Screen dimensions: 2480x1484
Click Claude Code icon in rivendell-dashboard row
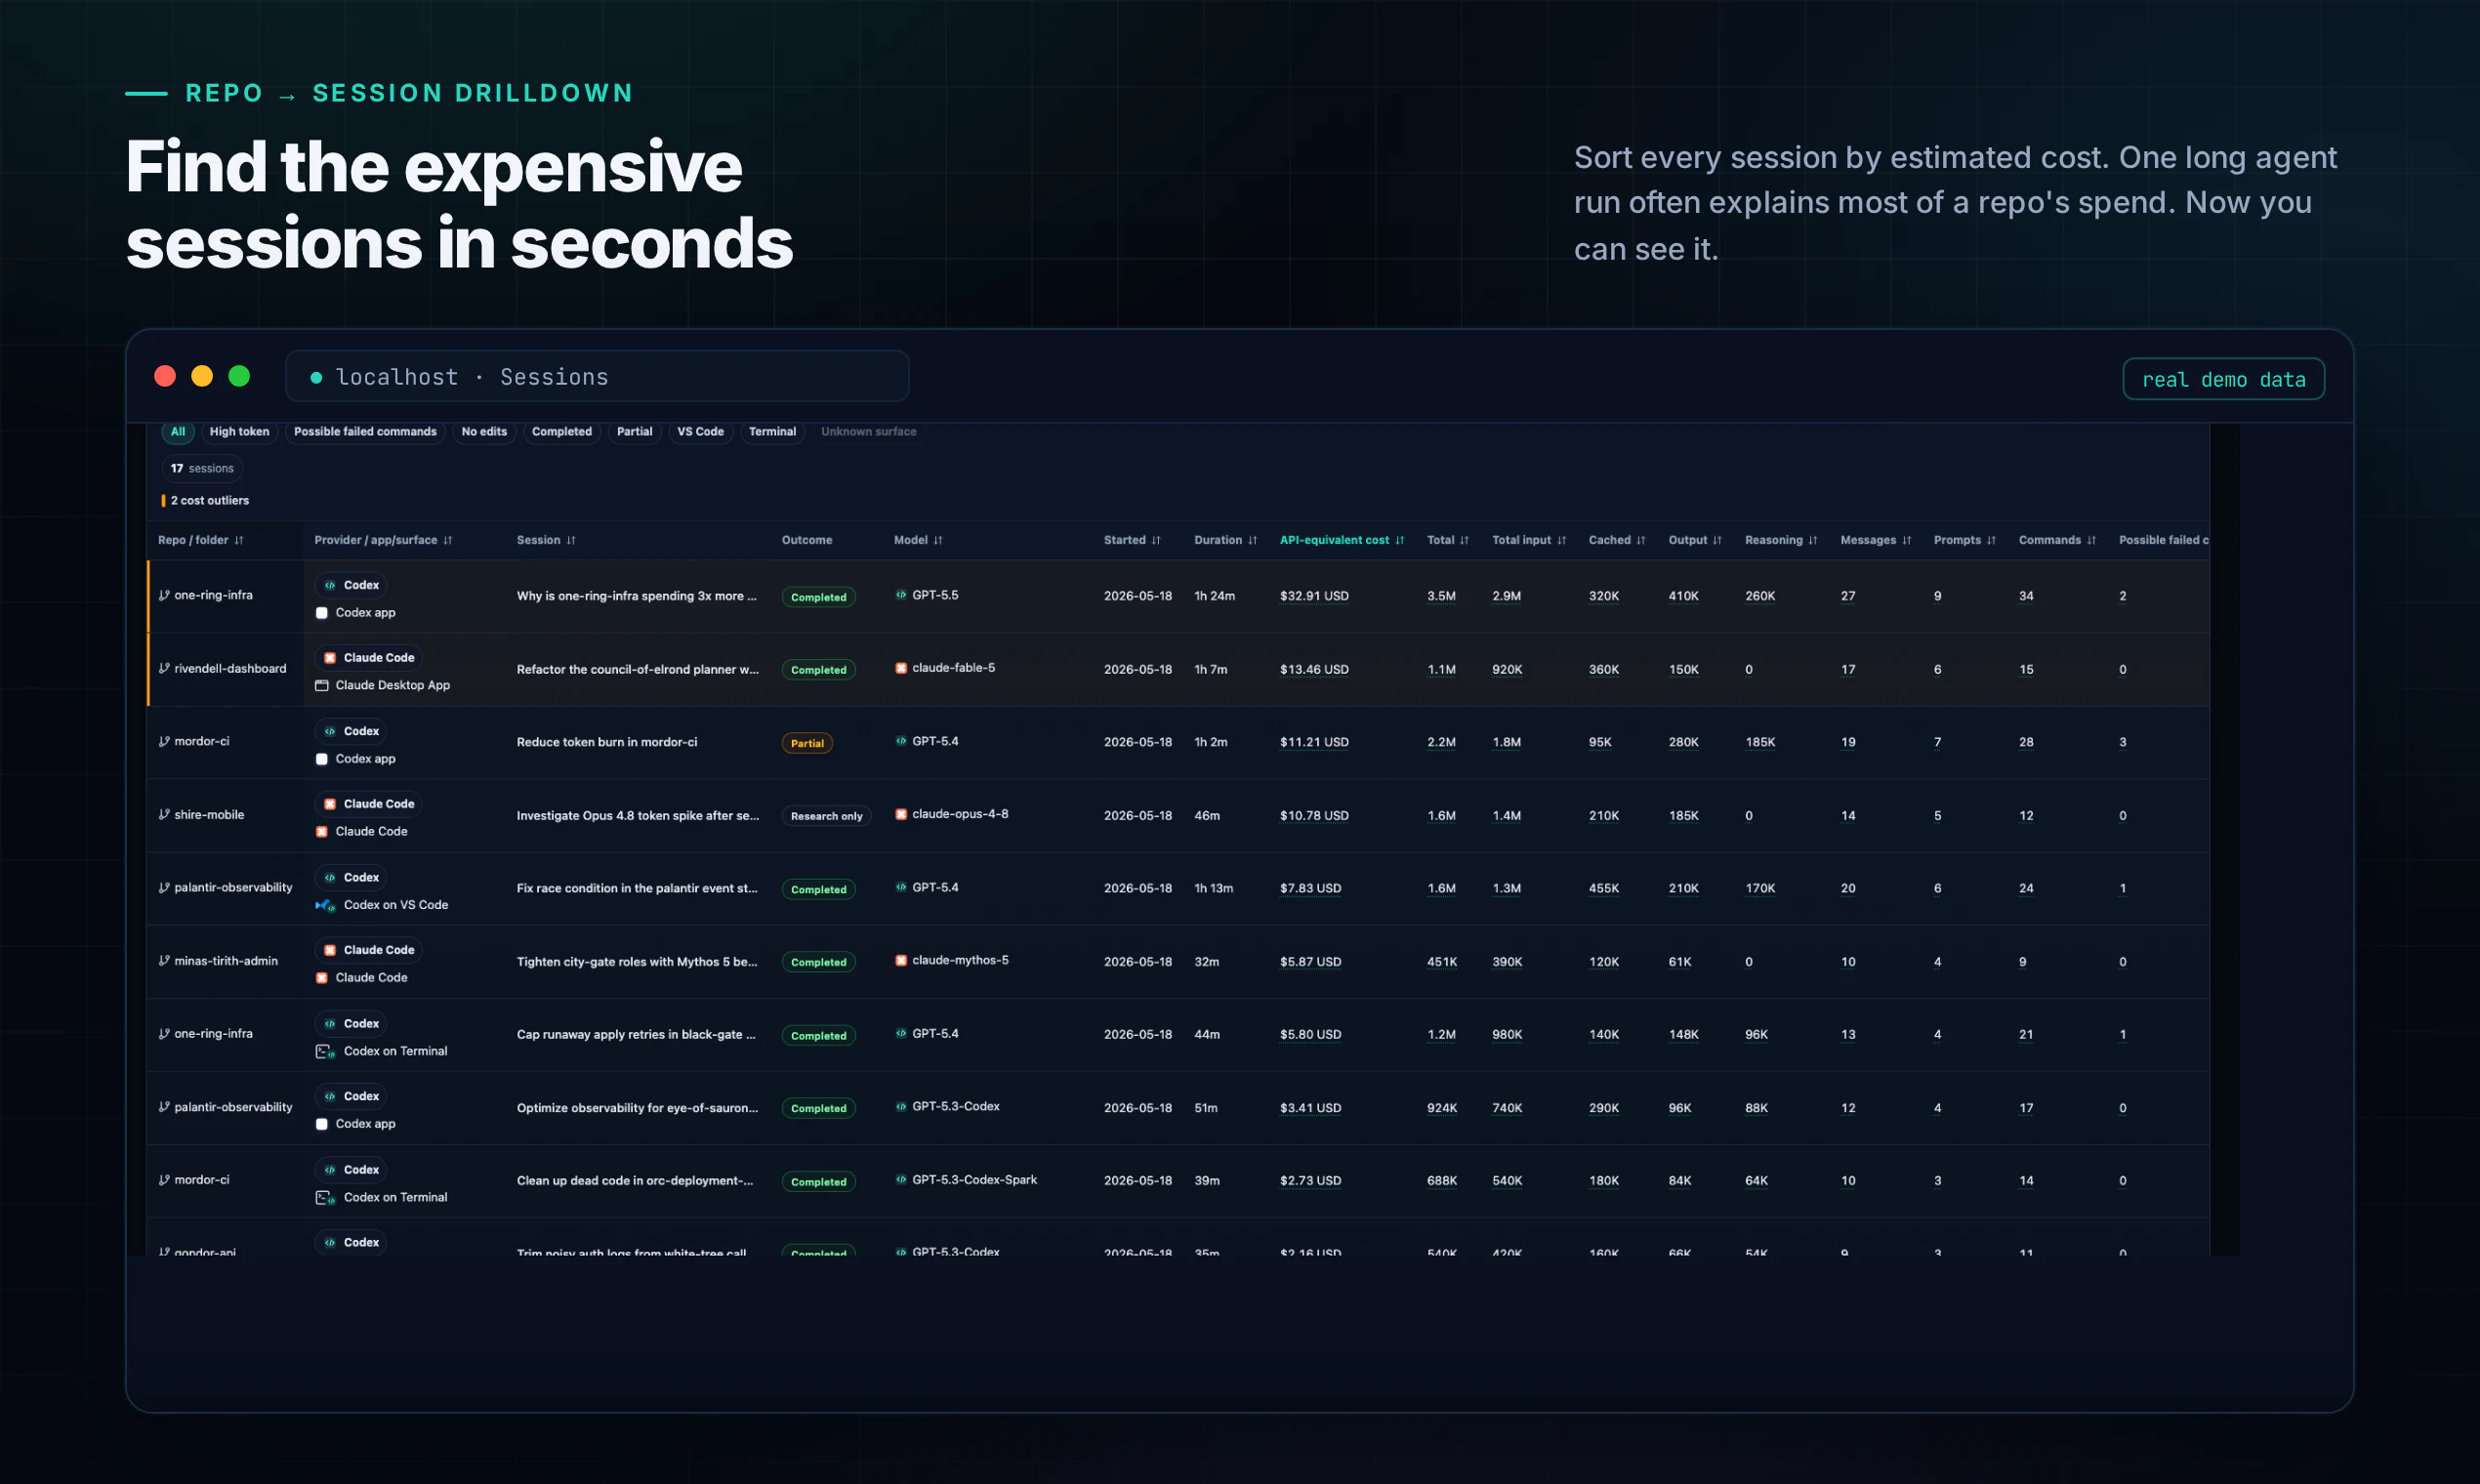[x=330, y=658]
